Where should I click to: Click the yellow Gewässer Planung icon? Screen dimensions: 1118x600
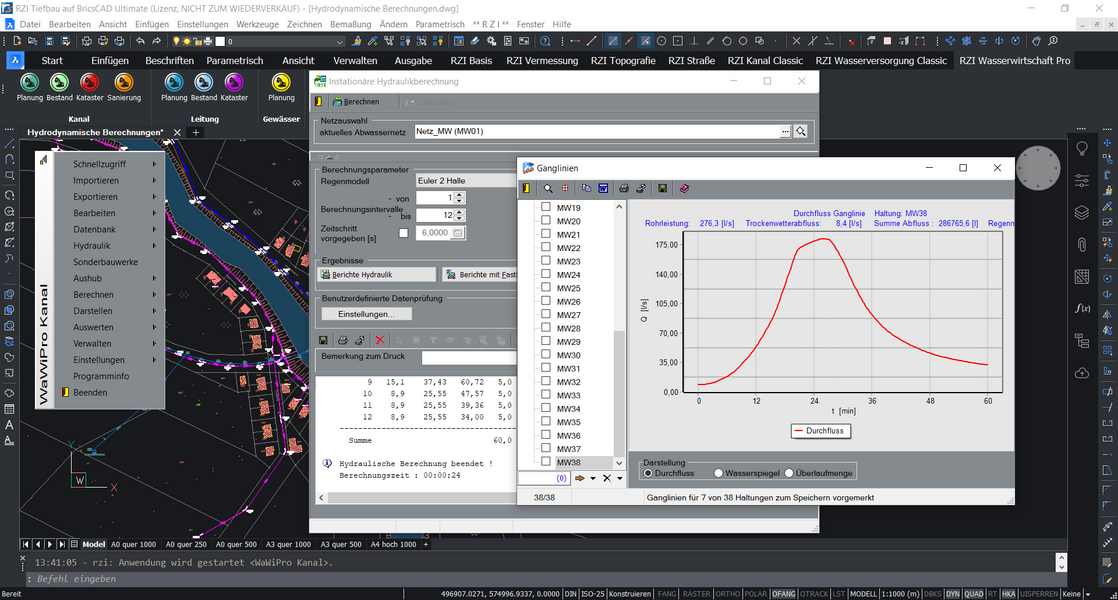coord(281,83)
